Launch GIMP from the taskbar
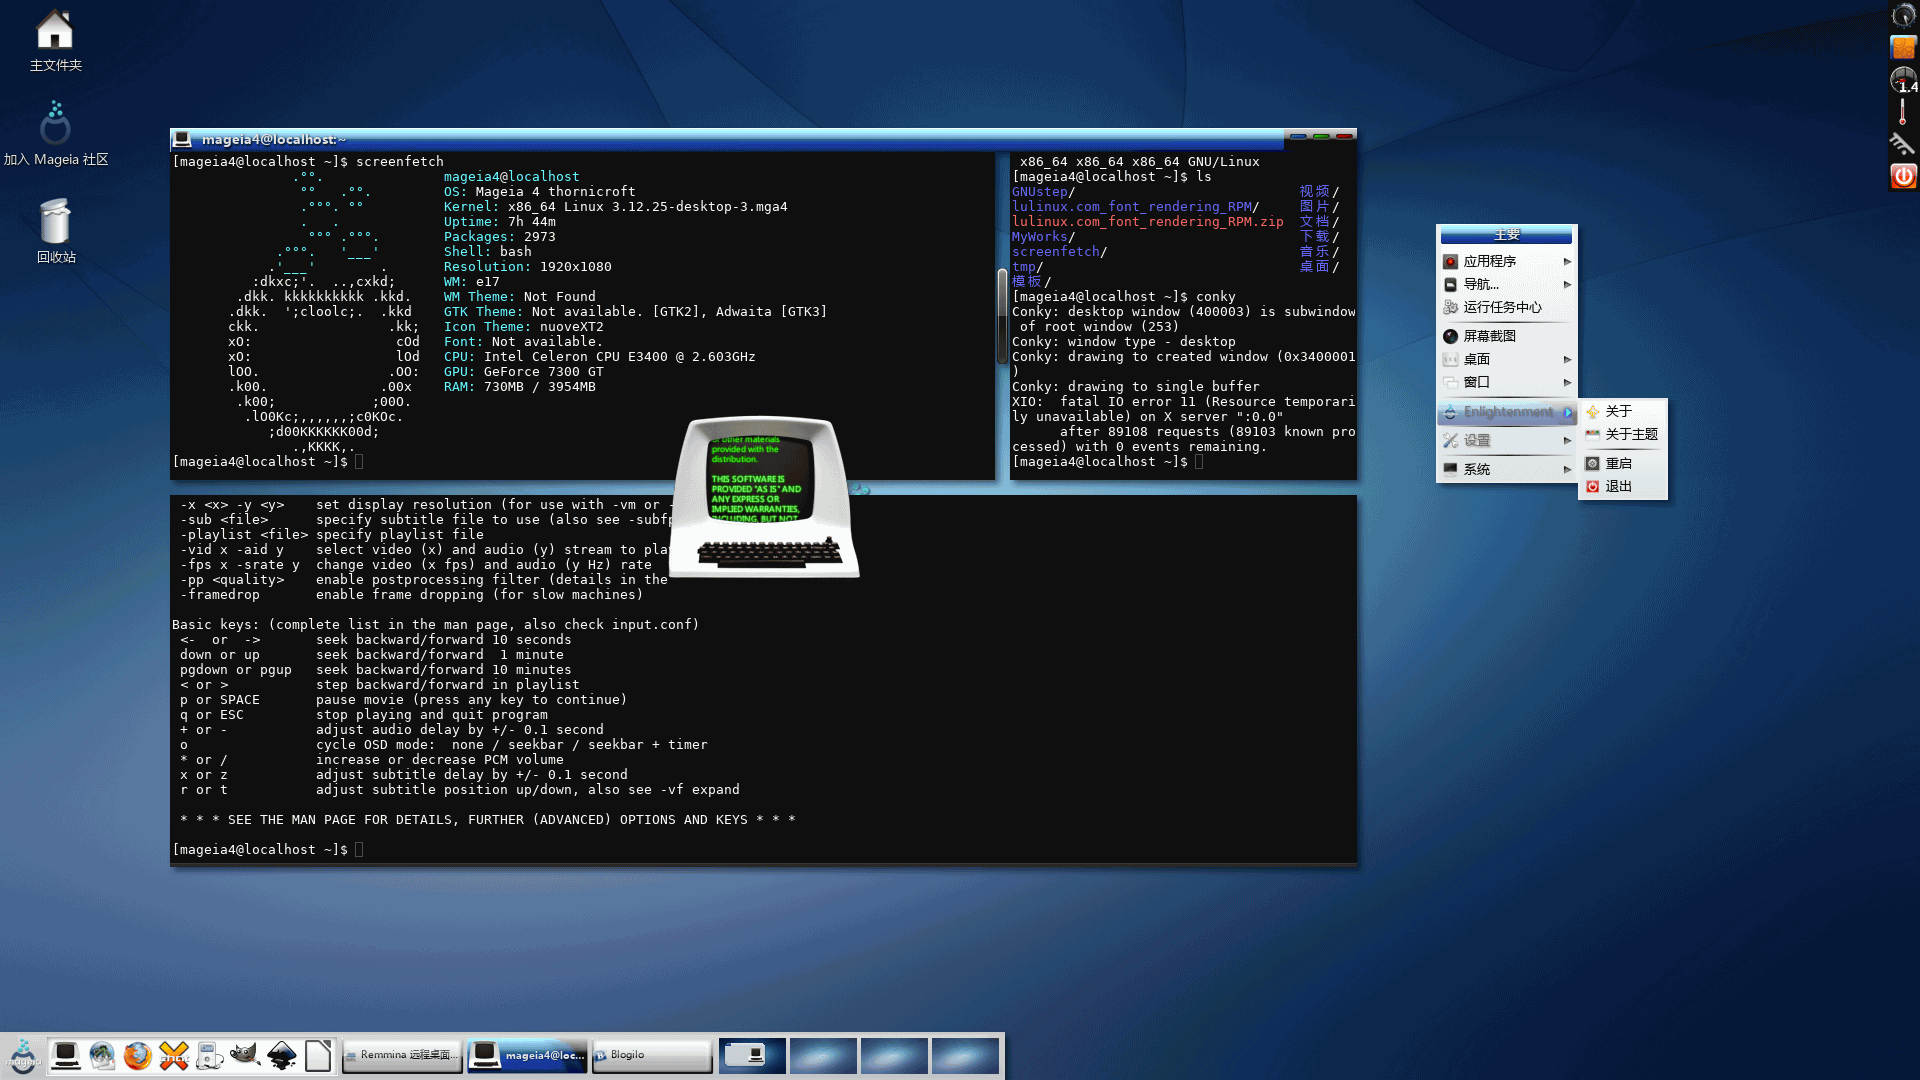The height and width of the screenshot is (1080, 1920). point(245,1056)
